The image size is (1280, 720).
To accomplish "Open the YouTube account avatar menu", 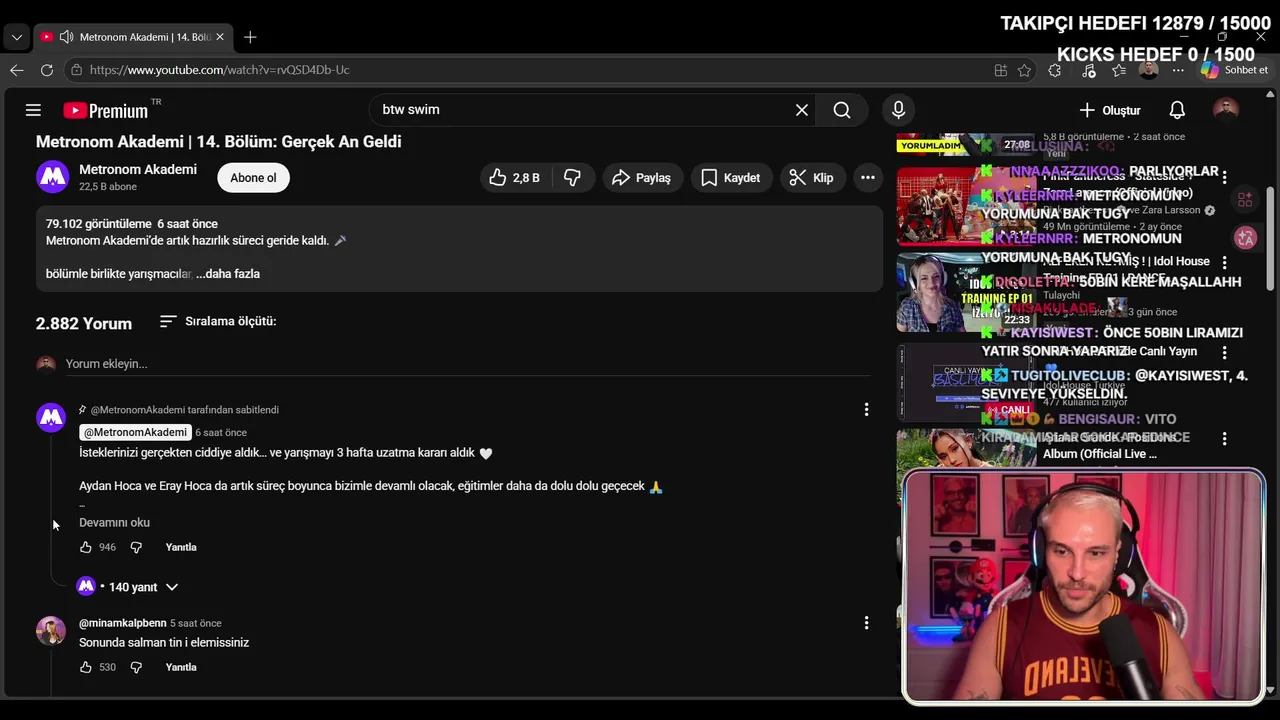I will point(1226,110).
